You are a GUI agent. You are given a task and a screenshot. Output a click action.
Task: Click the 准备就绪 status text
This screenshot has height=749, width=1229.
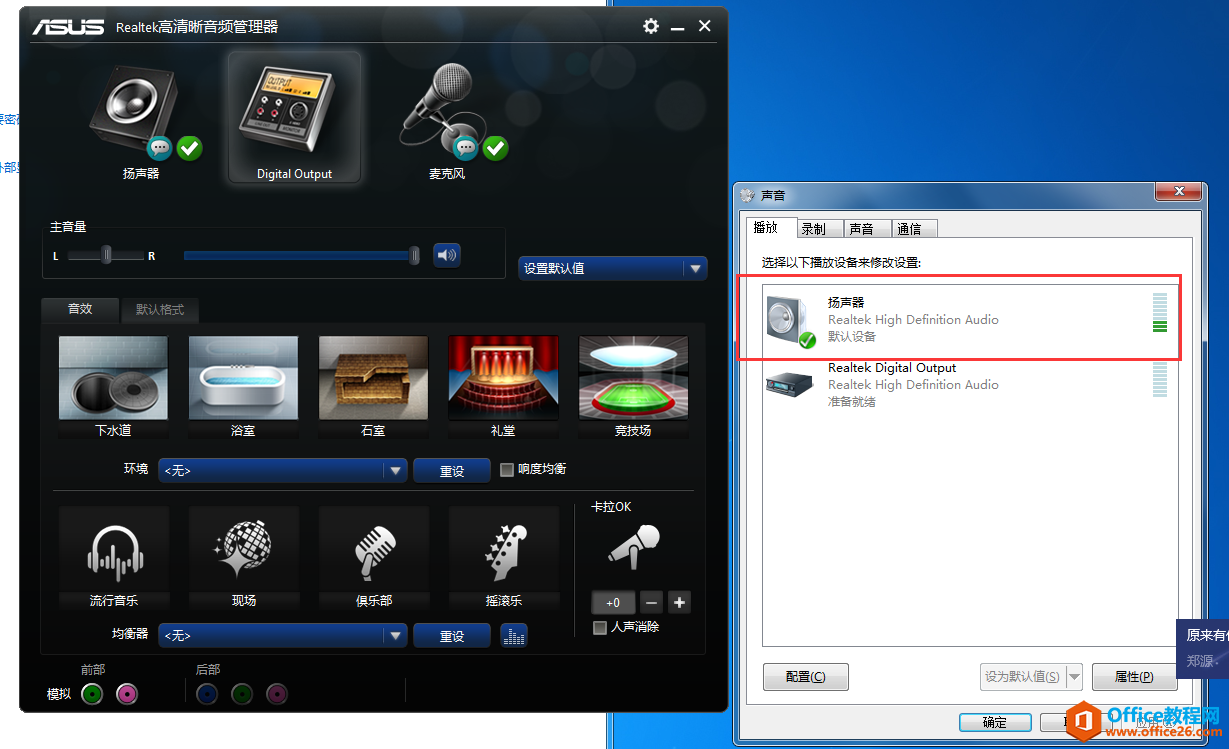click(852, 402)
